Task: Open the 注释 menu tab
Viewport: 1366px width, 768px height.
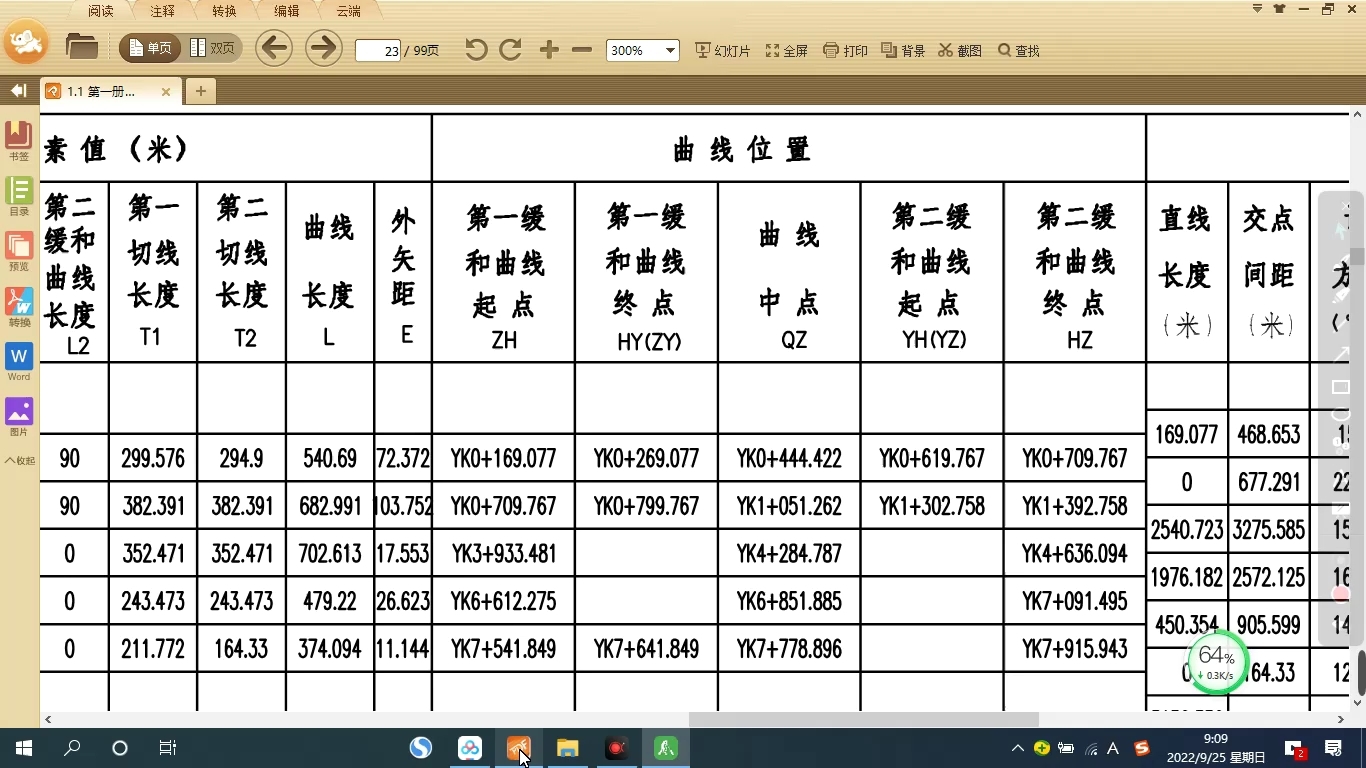Action: pos(162,11)
